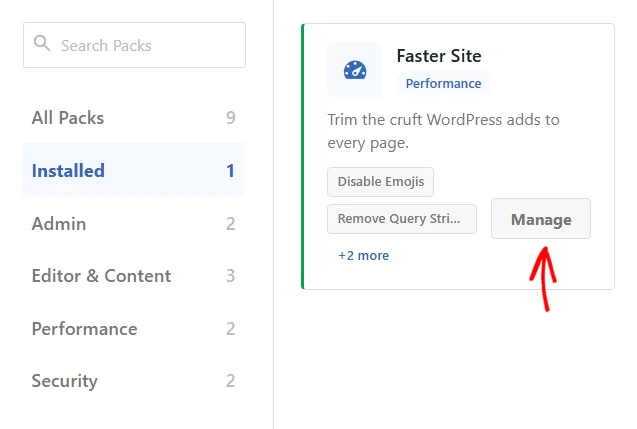Click the Performance tag on Faster Site
Screen dimensions: 637x429
click(443, 83)
